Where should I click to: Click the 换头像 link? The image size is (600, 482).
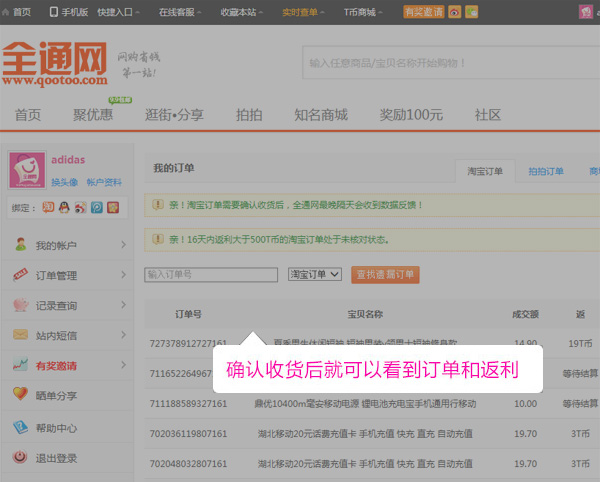coord(65,182)
